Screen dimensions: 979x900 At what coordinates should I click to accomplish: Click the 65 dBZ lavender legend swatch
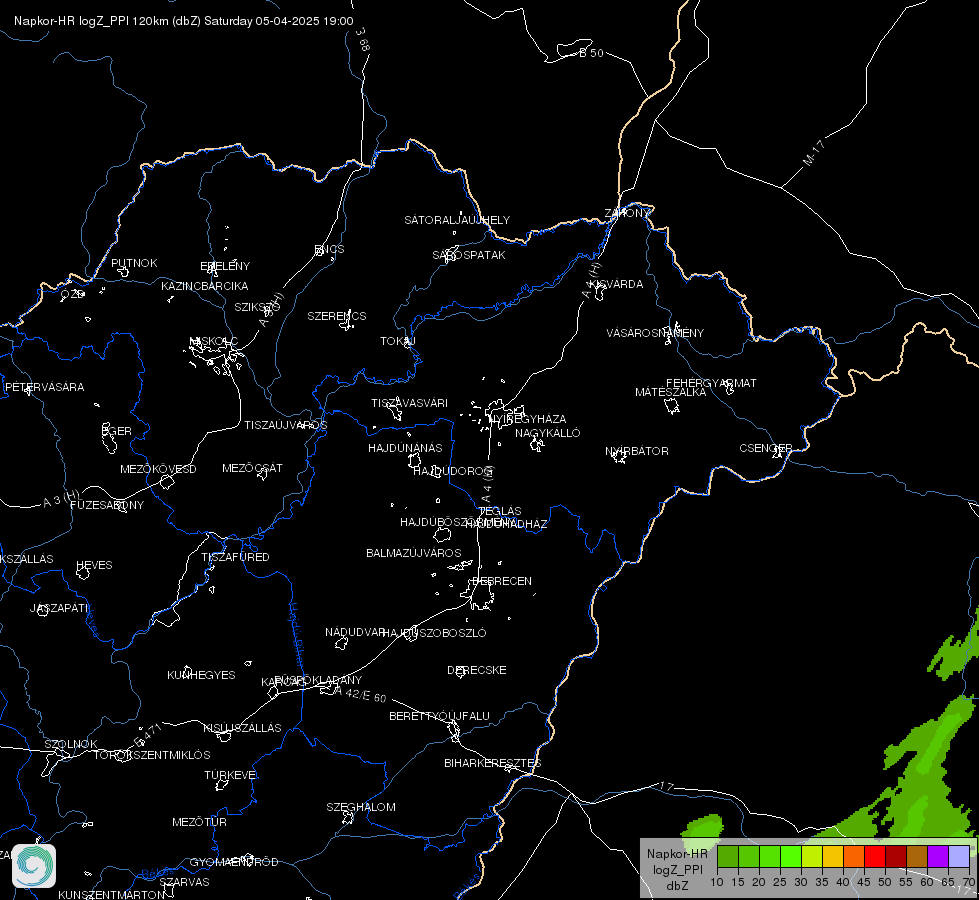[958, 856]
